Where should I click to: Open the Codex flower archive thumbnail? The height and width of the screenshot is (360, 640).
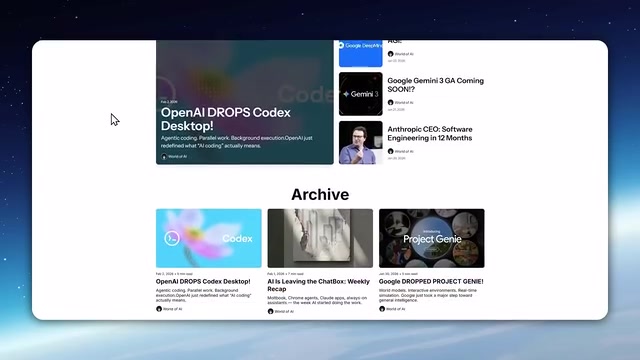[x=209, y=238]
